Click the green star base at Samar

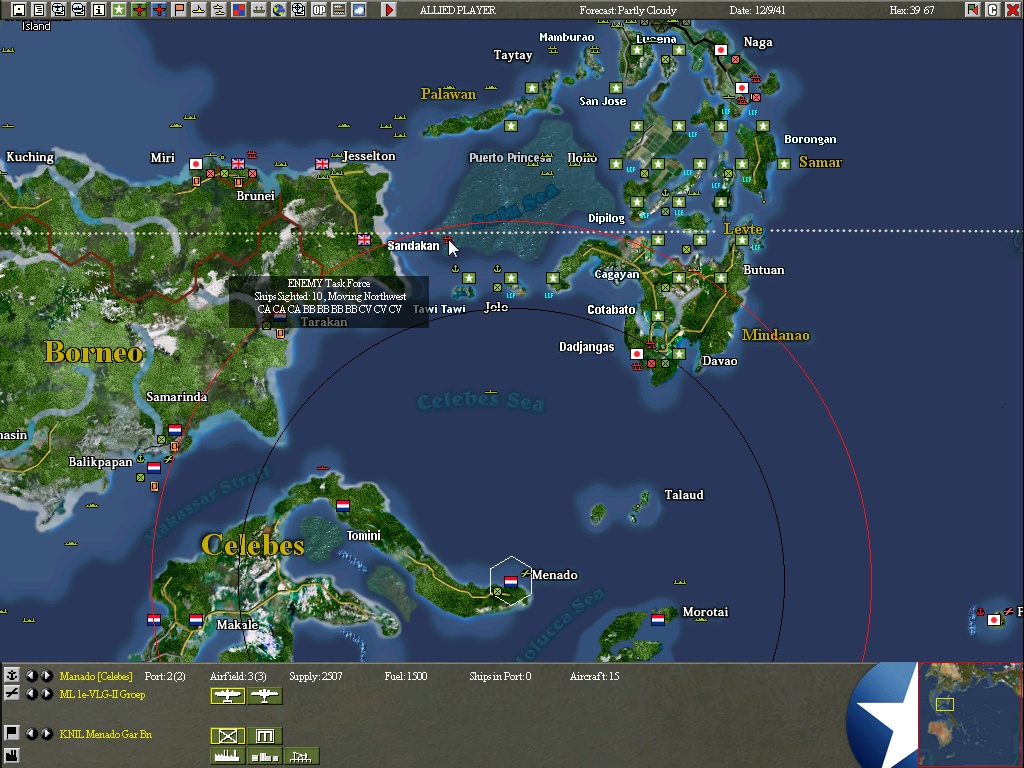click(x=784, y=163)
